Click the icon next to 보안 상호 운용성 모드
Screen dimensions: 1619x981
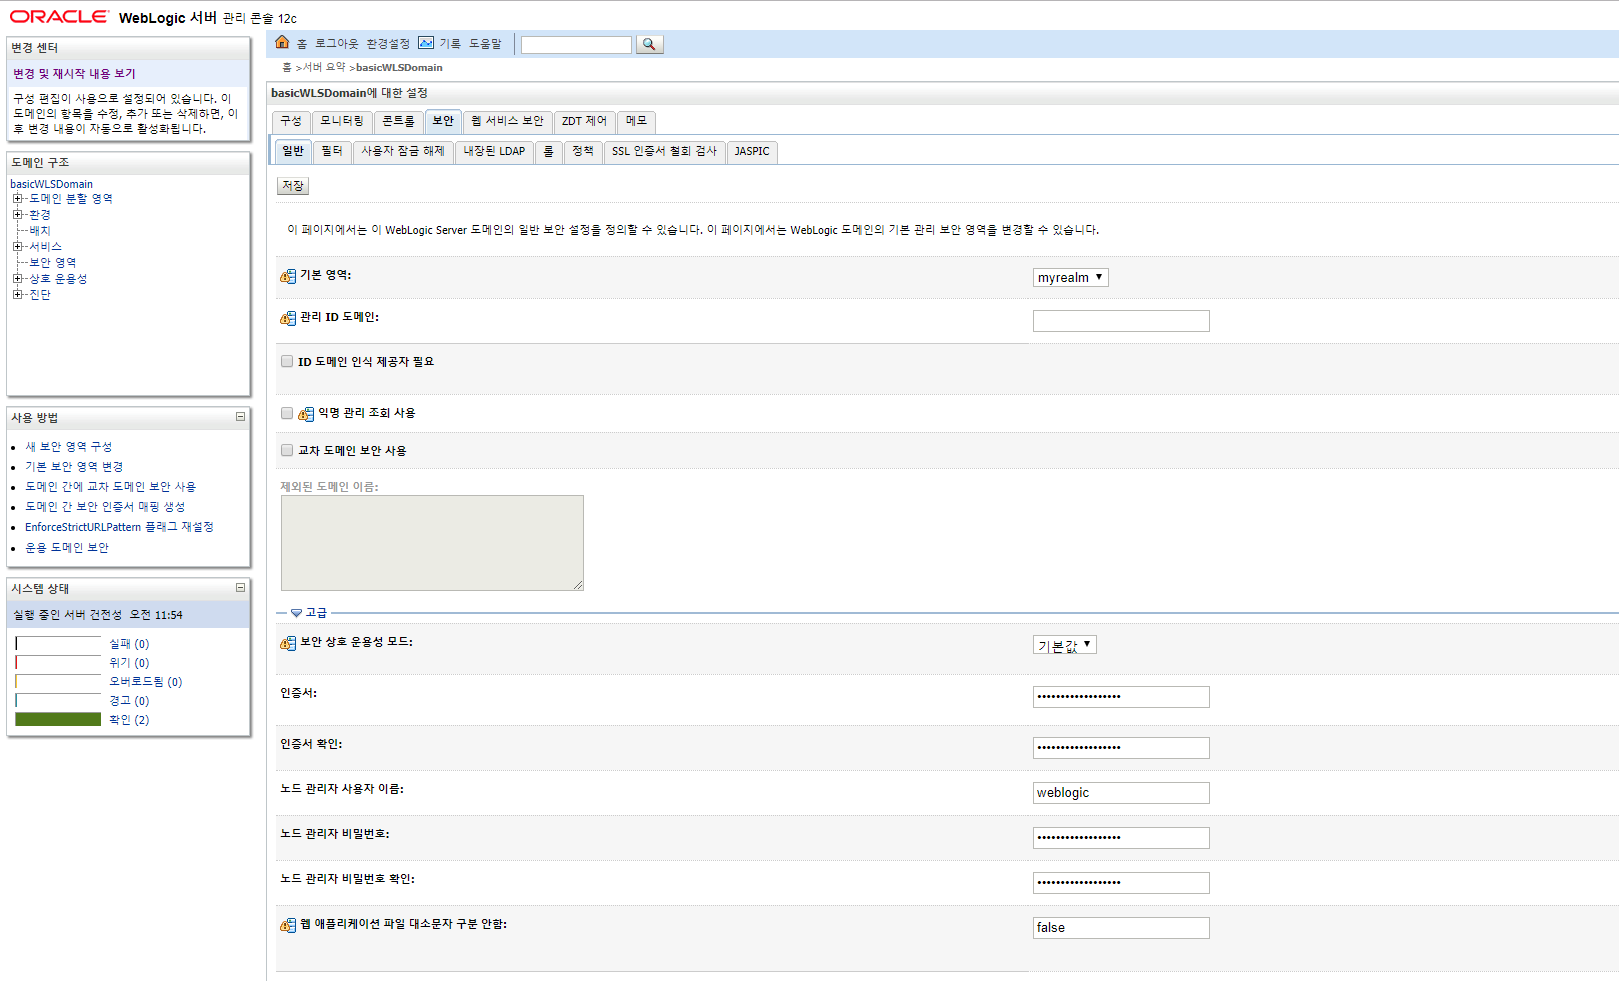coord(288,643)
